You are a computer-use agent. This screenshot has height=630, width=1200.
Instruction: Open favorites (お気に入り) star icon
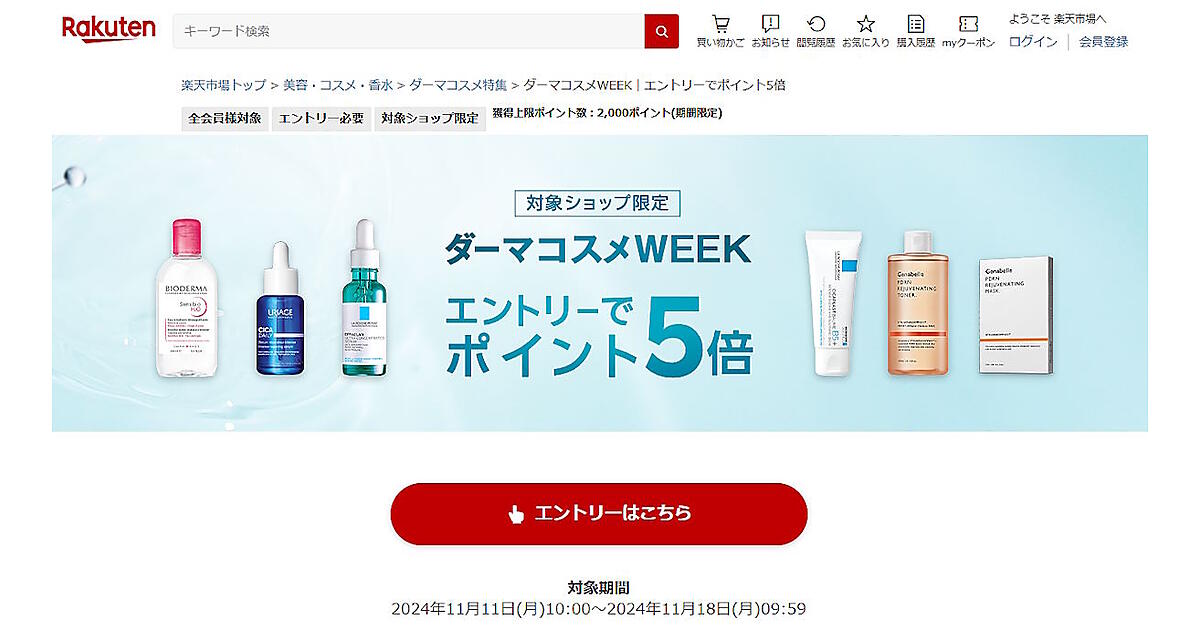click(x=866, y=30)
